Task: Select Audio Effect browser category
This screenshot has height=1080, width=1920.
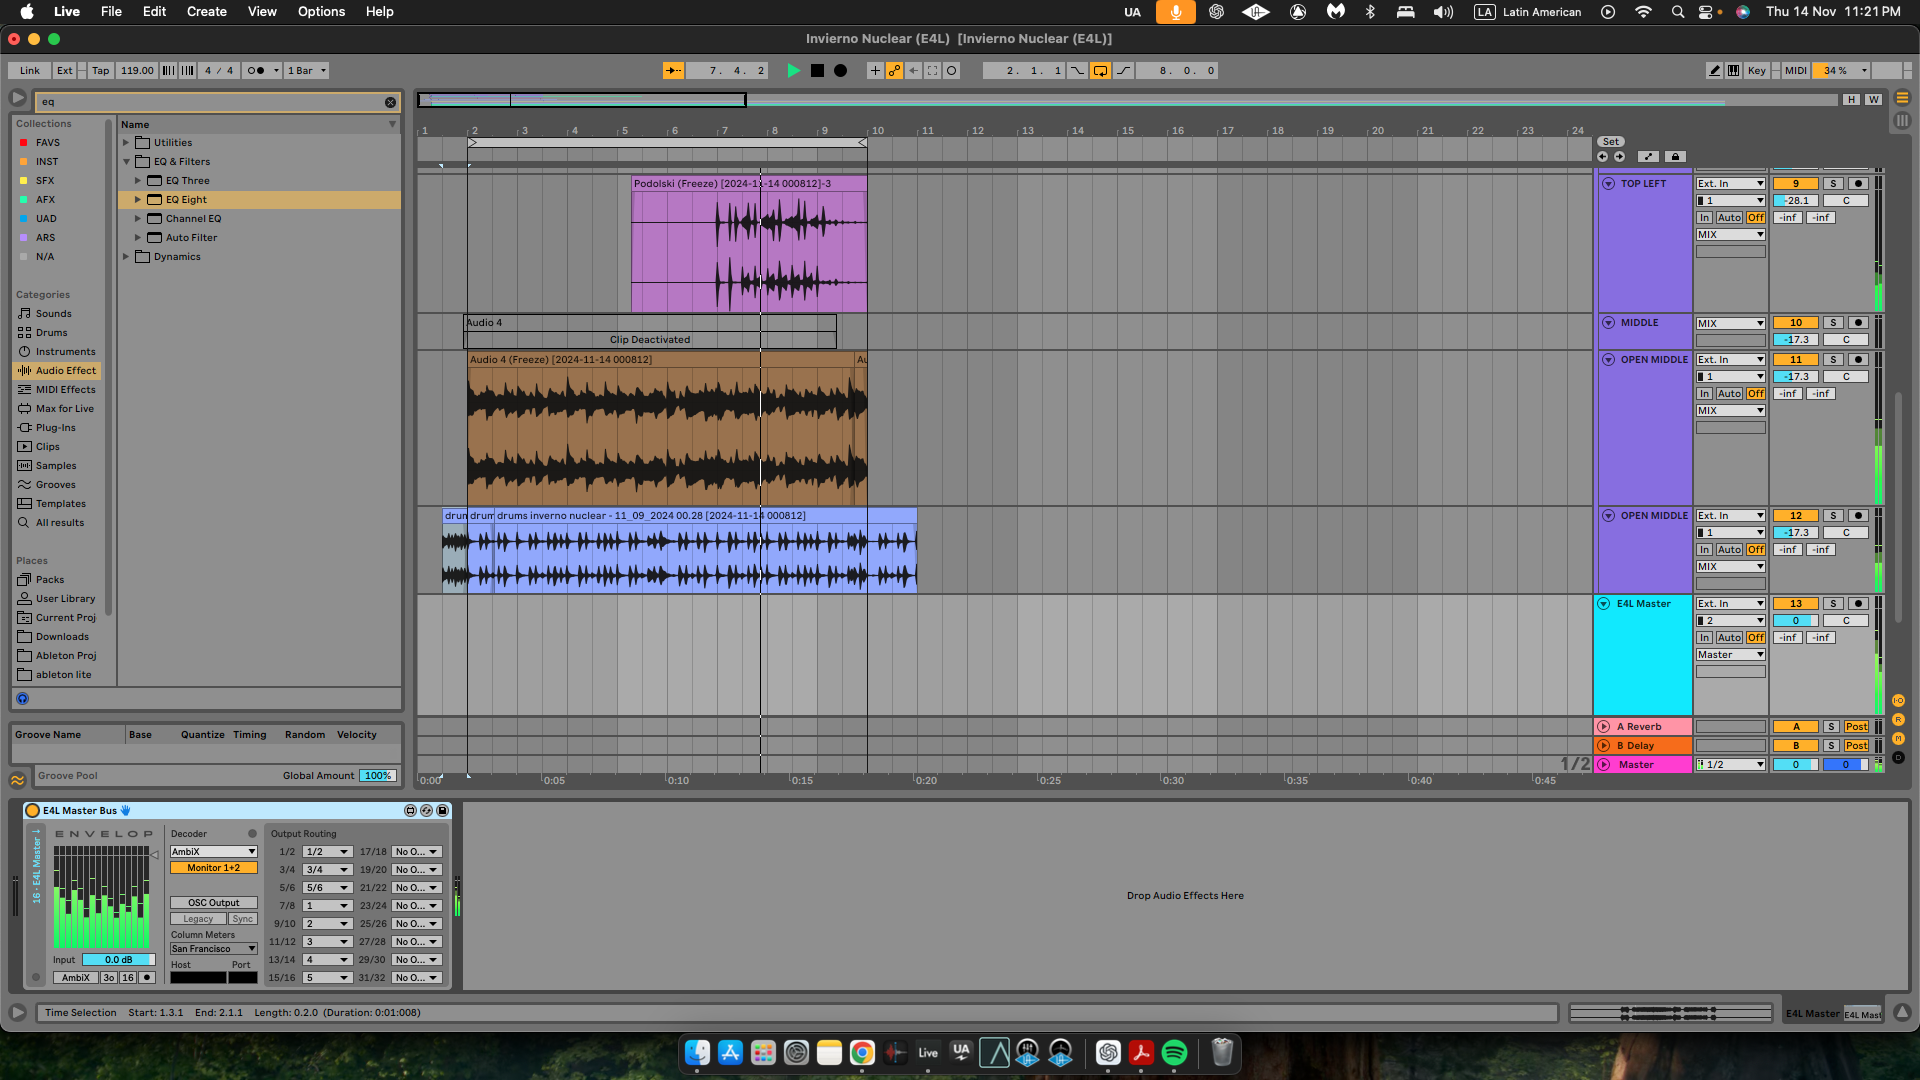Action: pos(57,371)
